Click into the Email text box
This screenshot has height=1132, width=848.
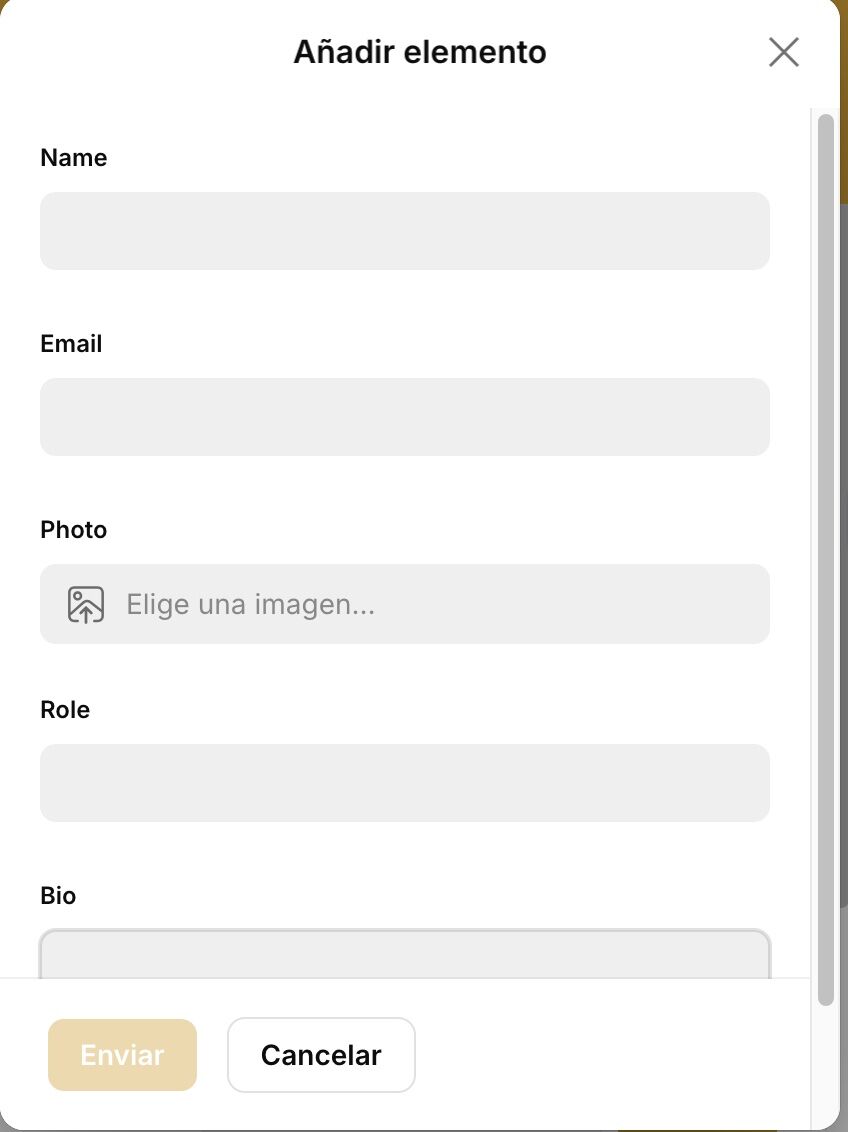404,417
